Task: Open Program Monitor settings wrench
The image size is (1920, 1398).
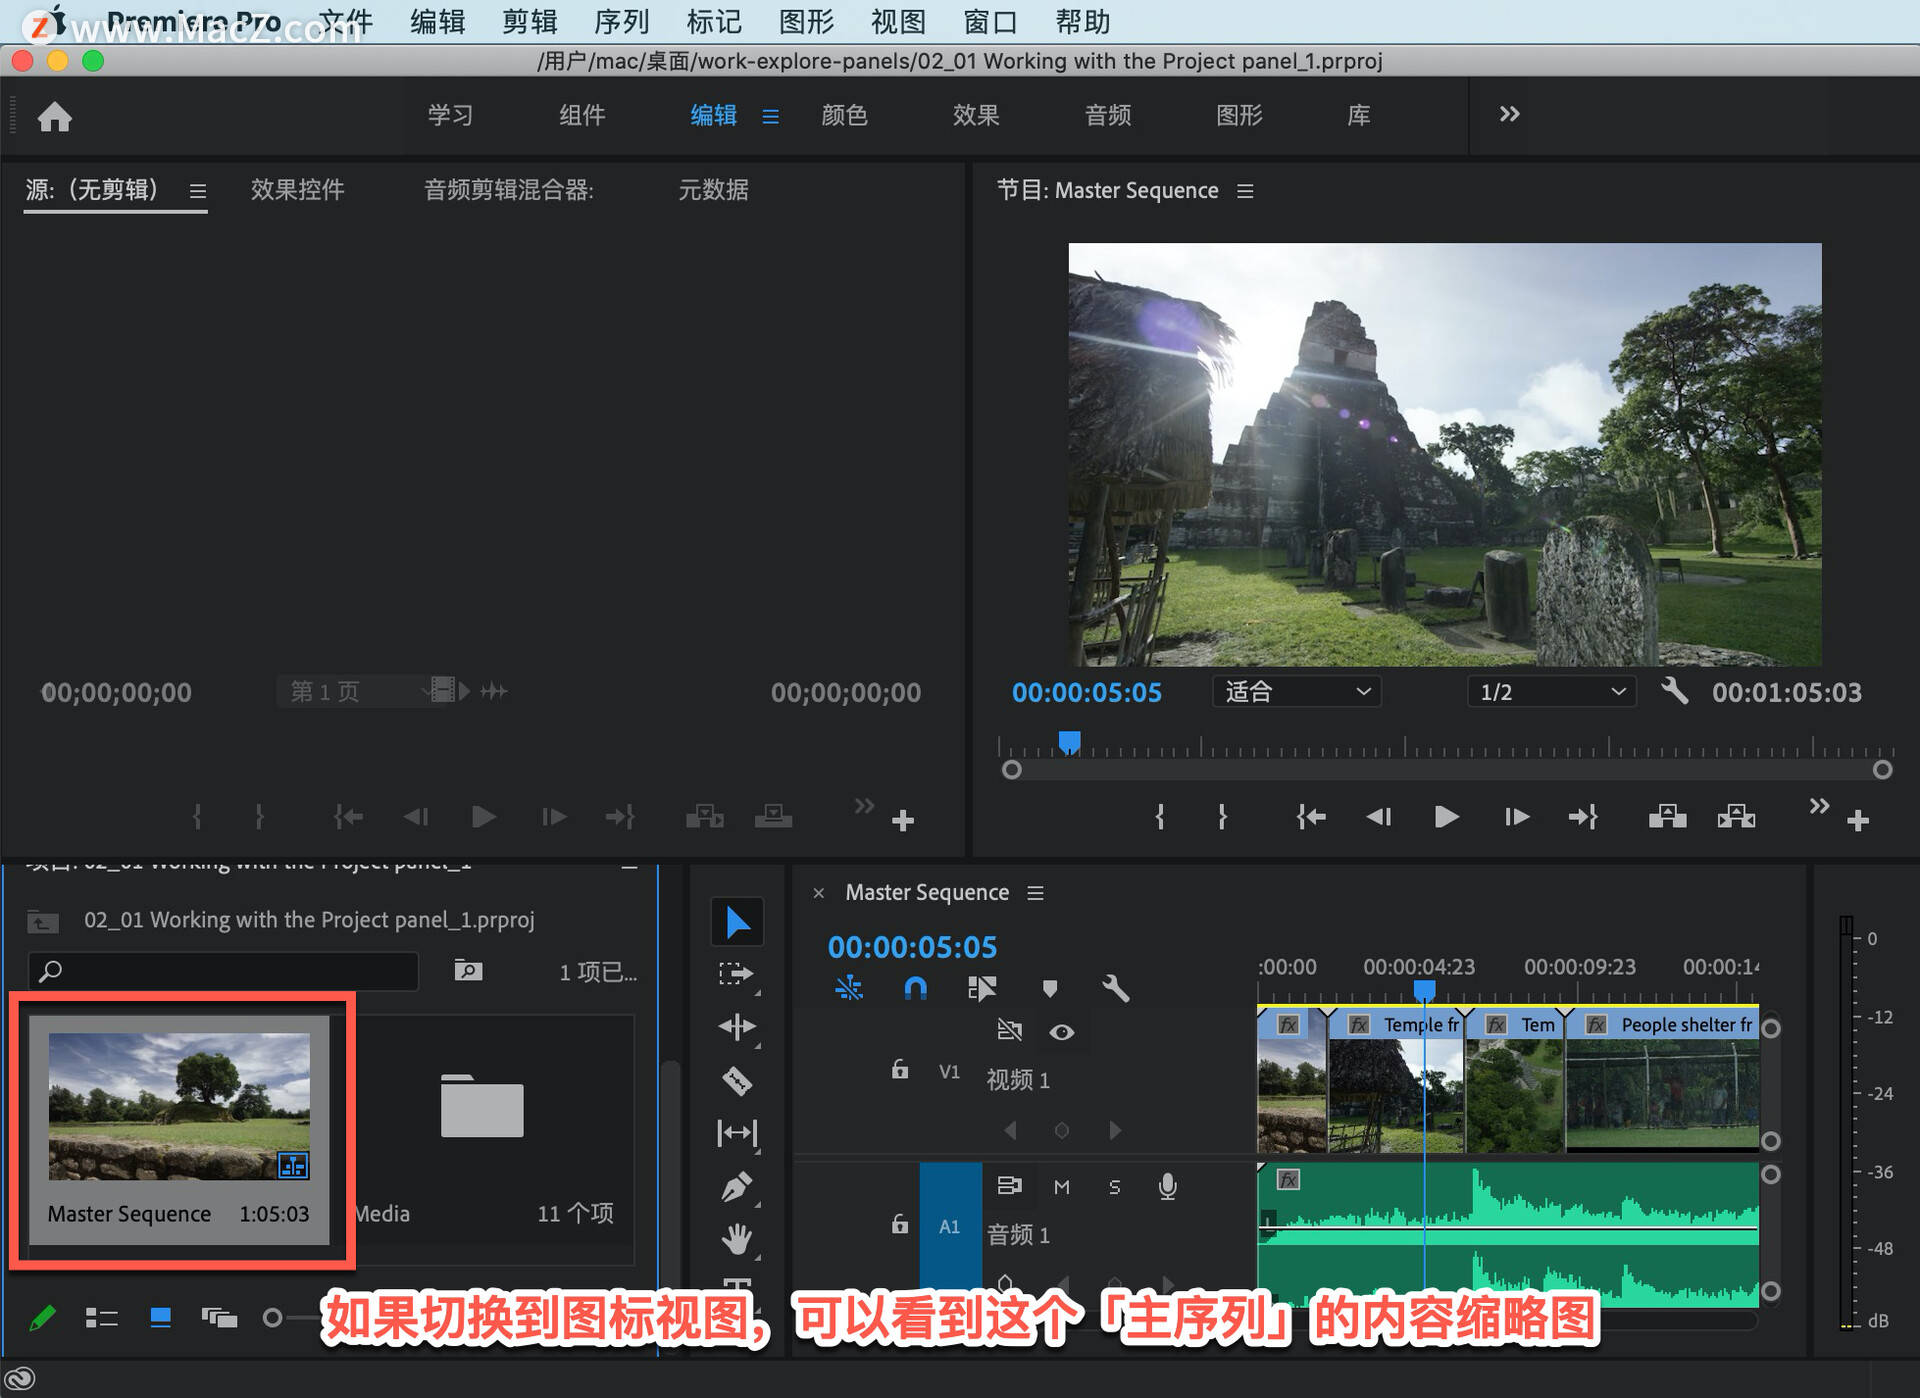Action: [1674, 691]
